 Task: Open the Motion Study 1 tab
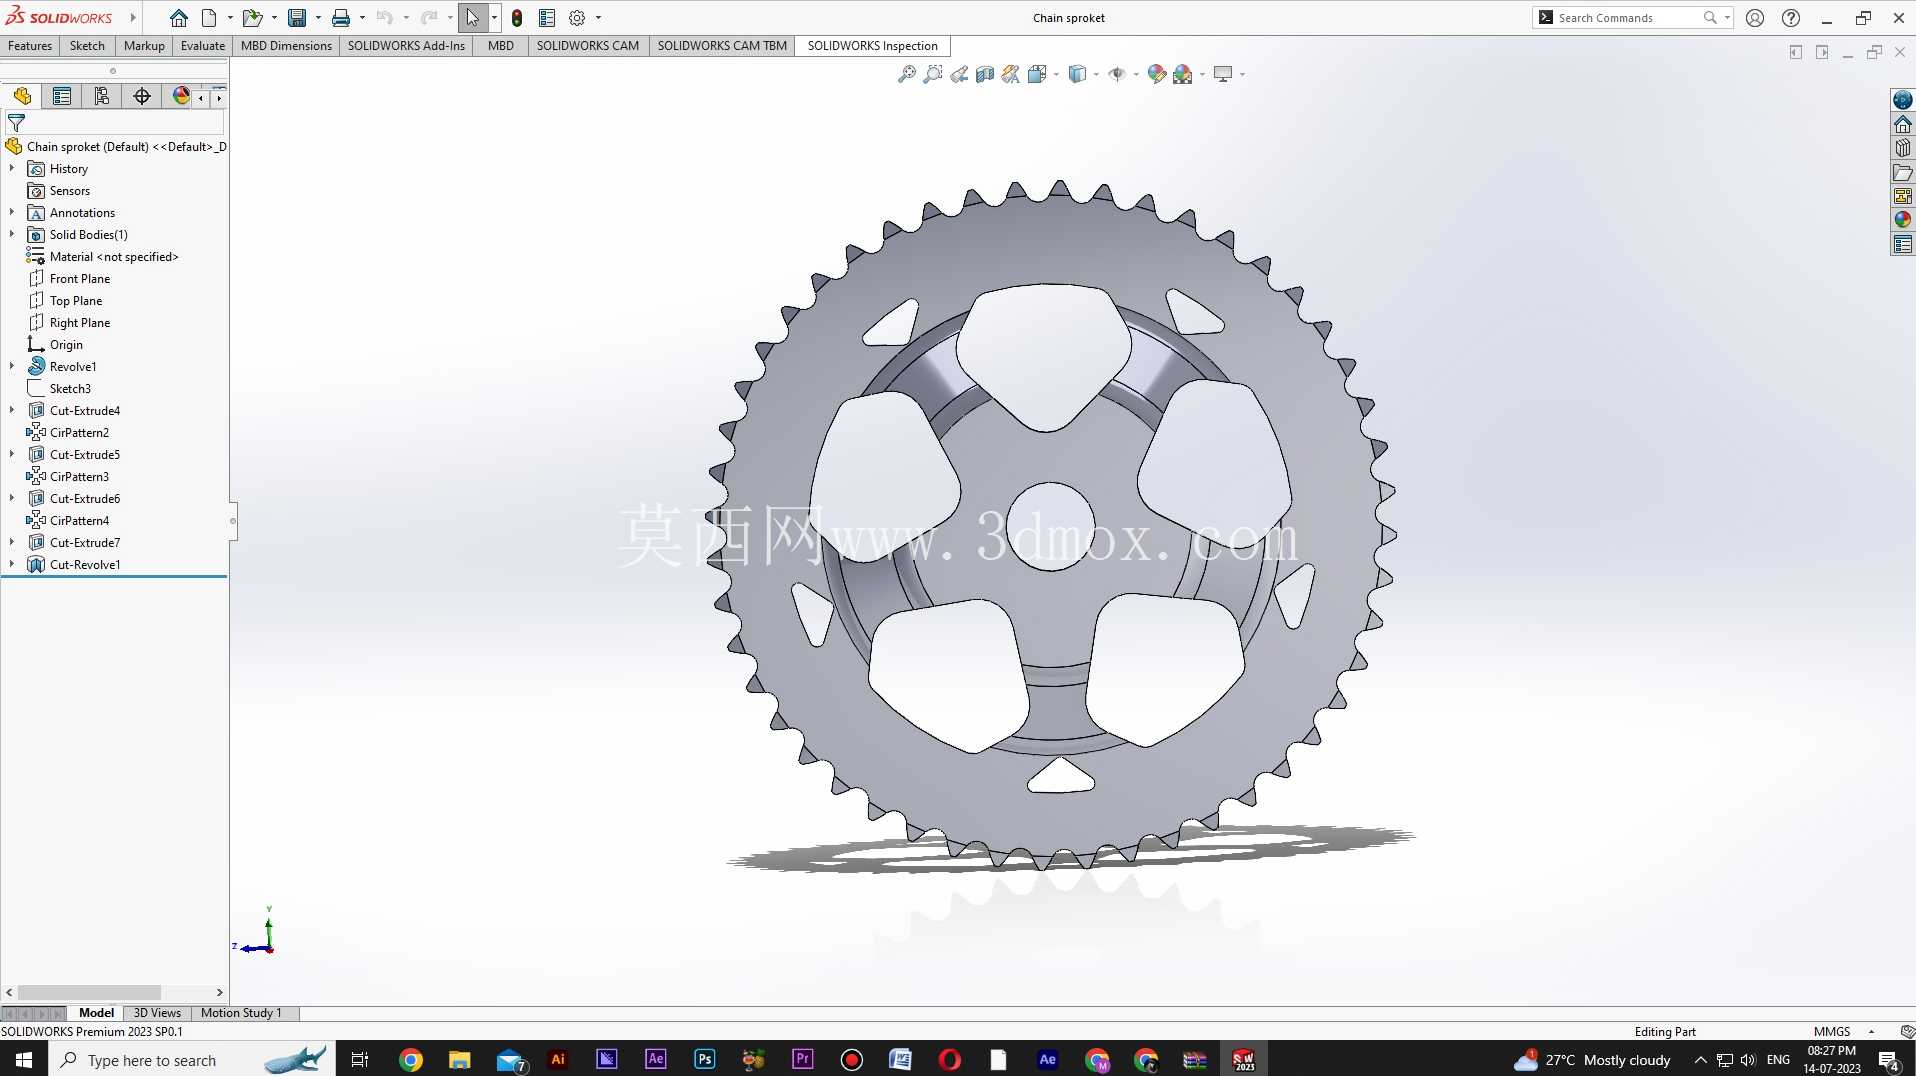(x=241, y=1013)
